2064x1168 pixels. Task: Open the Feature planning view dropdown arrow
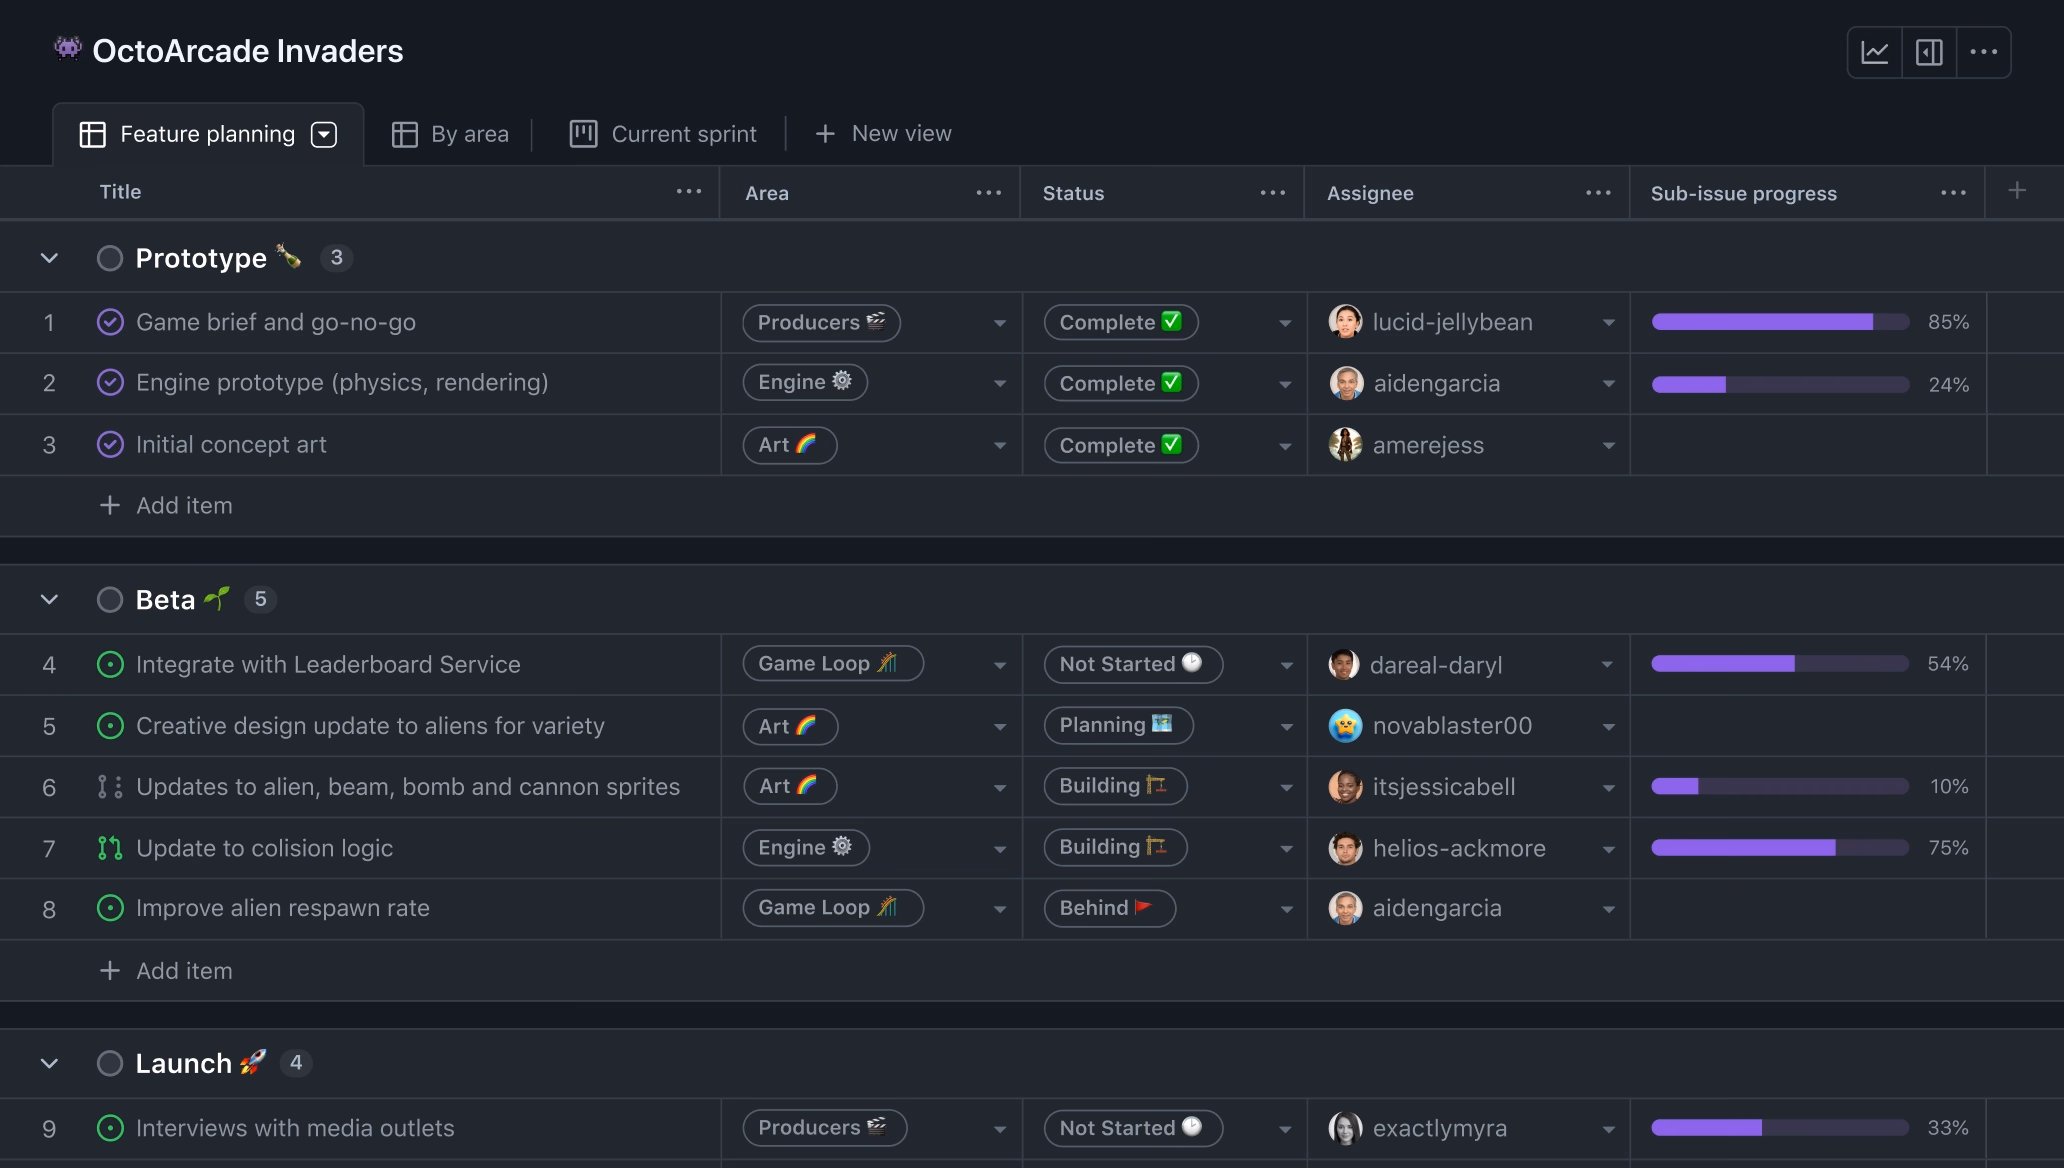click(323, 133)
